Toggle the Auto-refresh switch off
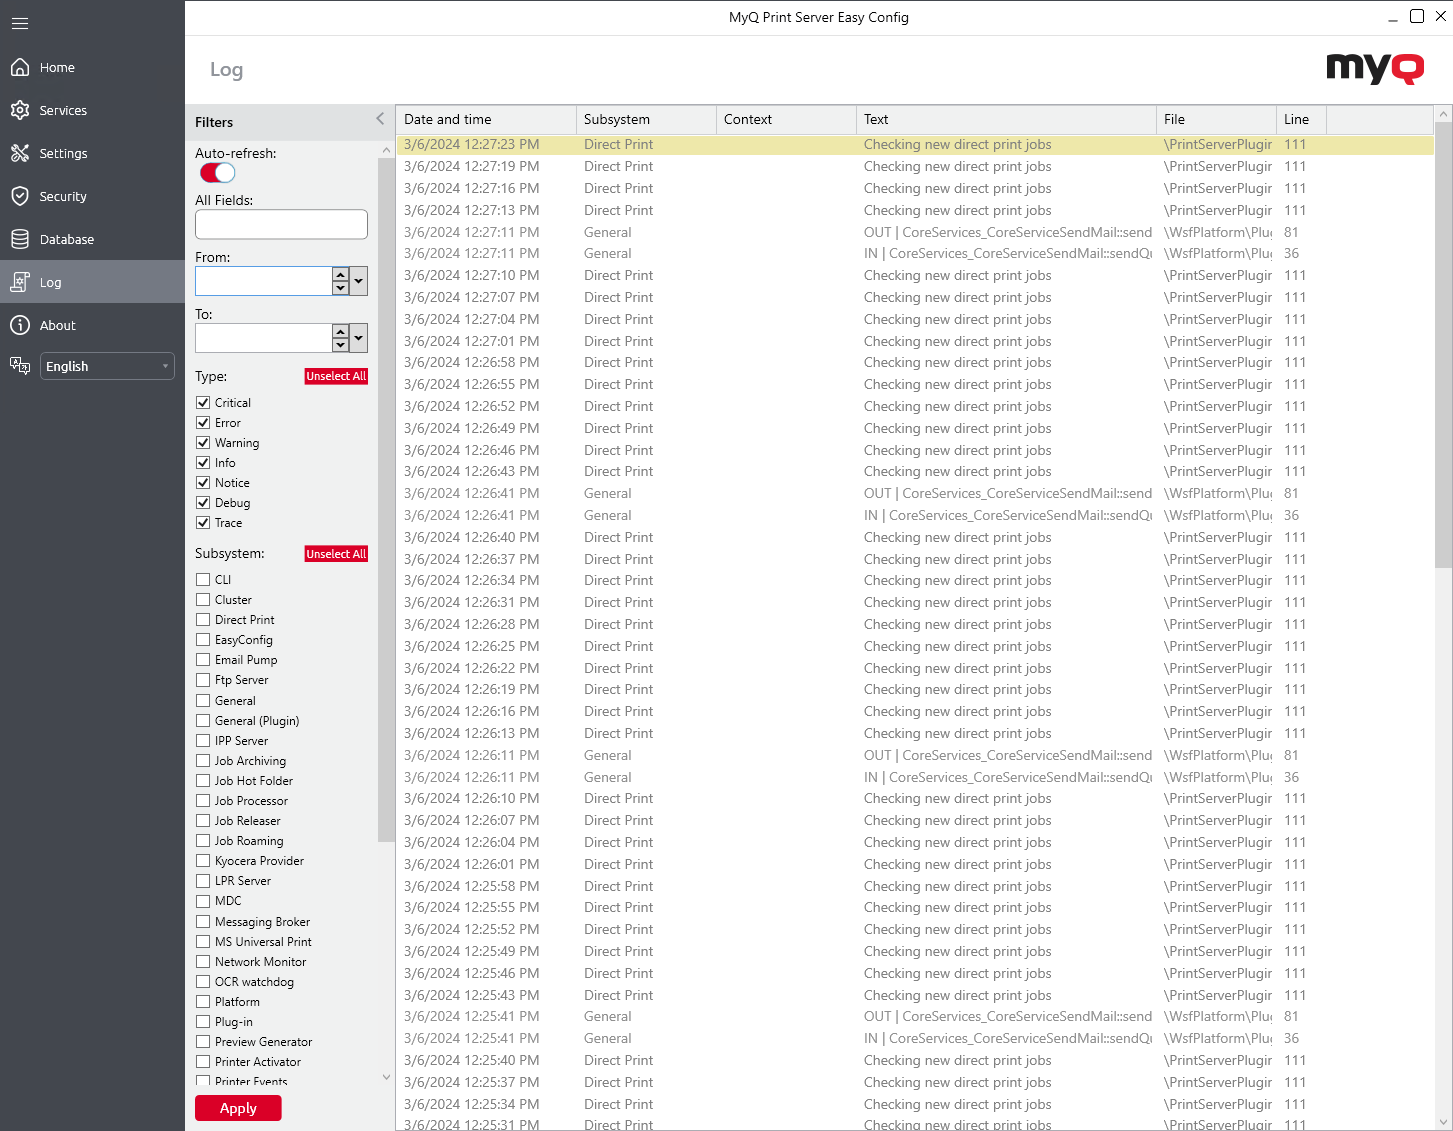1453x1131 pixels. click(217, 172)
